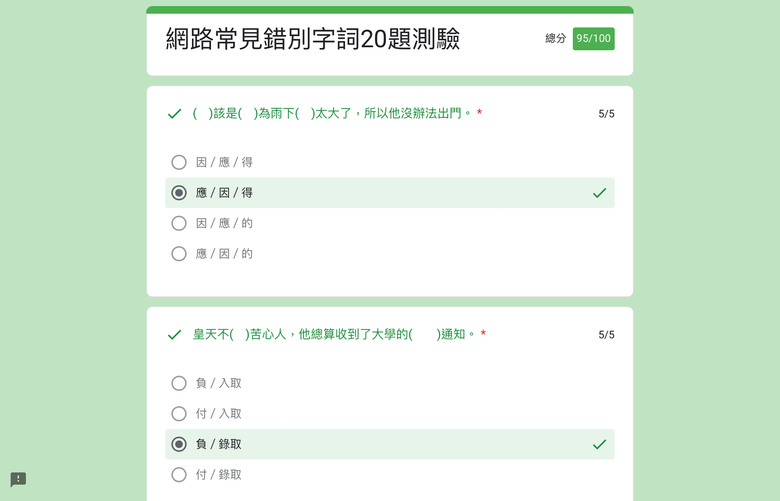Click the question text about 雨下太大了

(332, 113)
